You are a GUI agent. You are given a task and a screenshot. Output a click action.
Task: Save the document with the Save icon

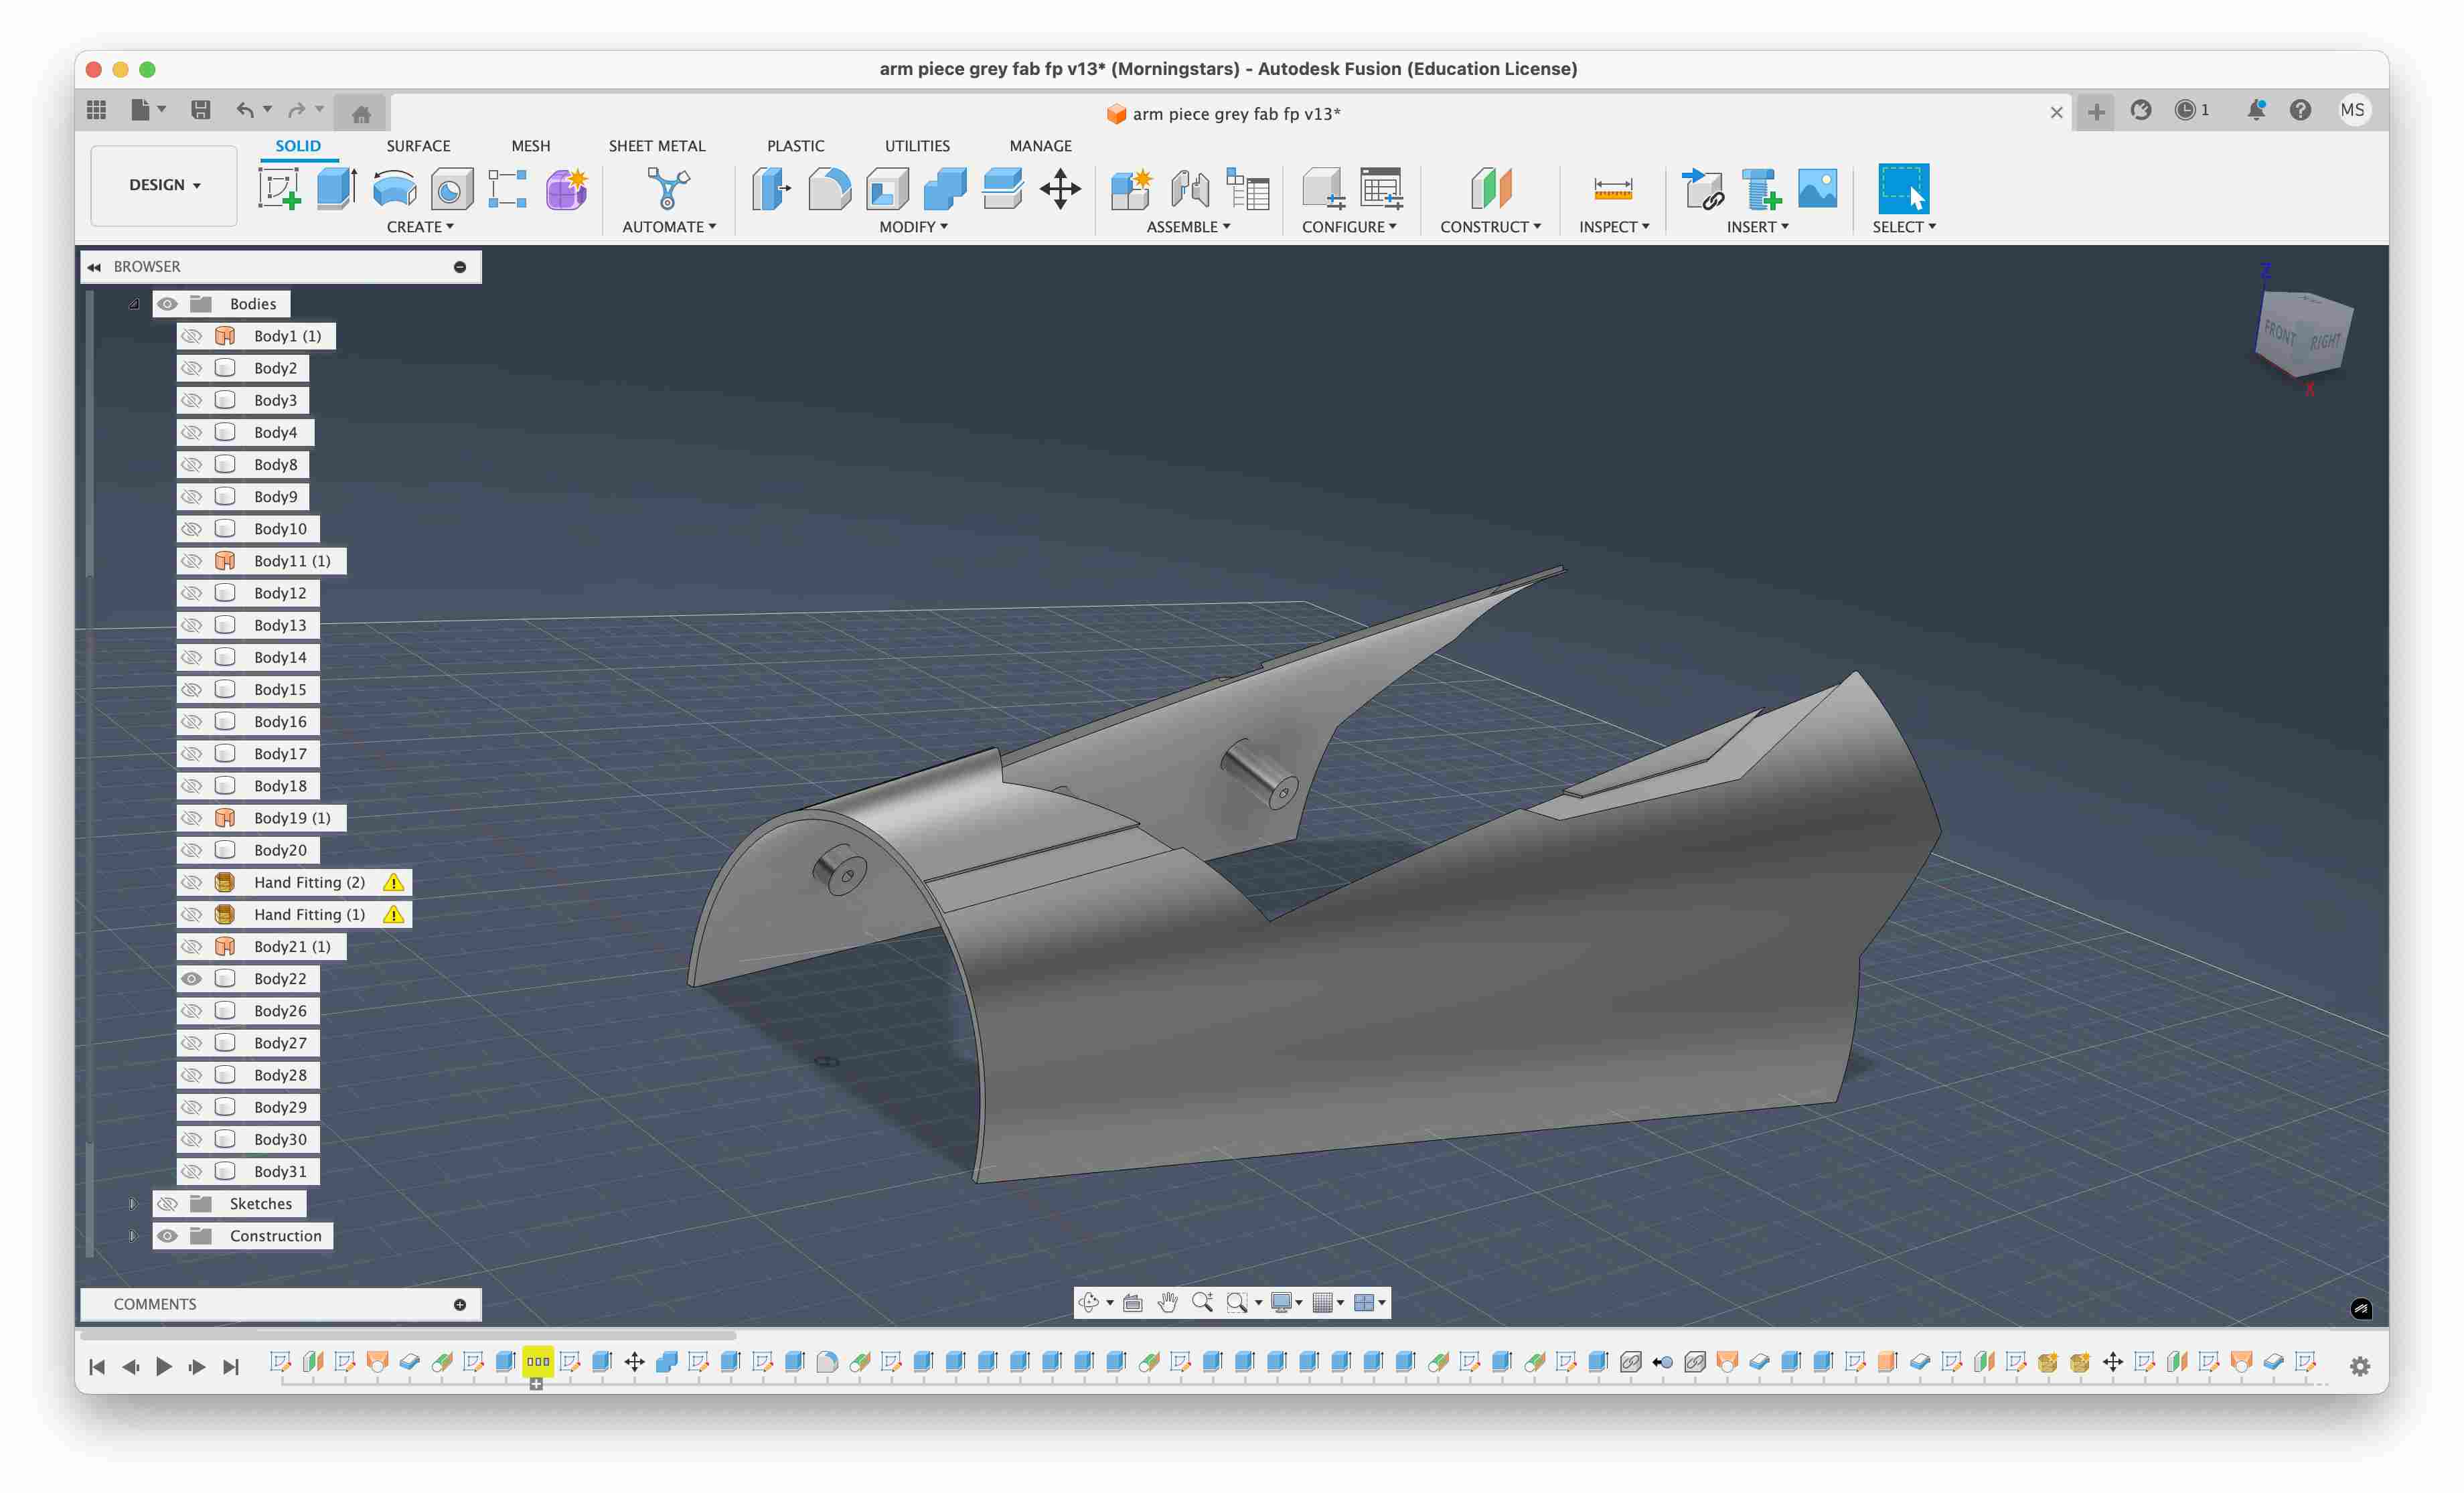point(201,110)
